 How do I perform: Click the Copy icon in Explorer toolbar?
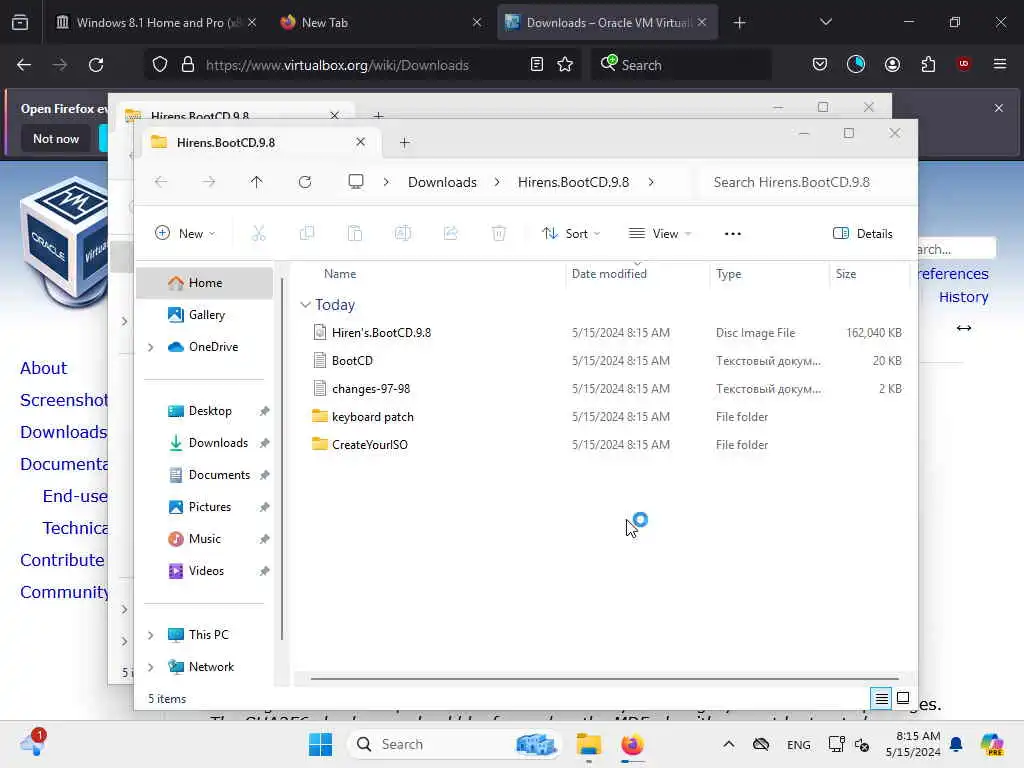click(x=306, y=233)
